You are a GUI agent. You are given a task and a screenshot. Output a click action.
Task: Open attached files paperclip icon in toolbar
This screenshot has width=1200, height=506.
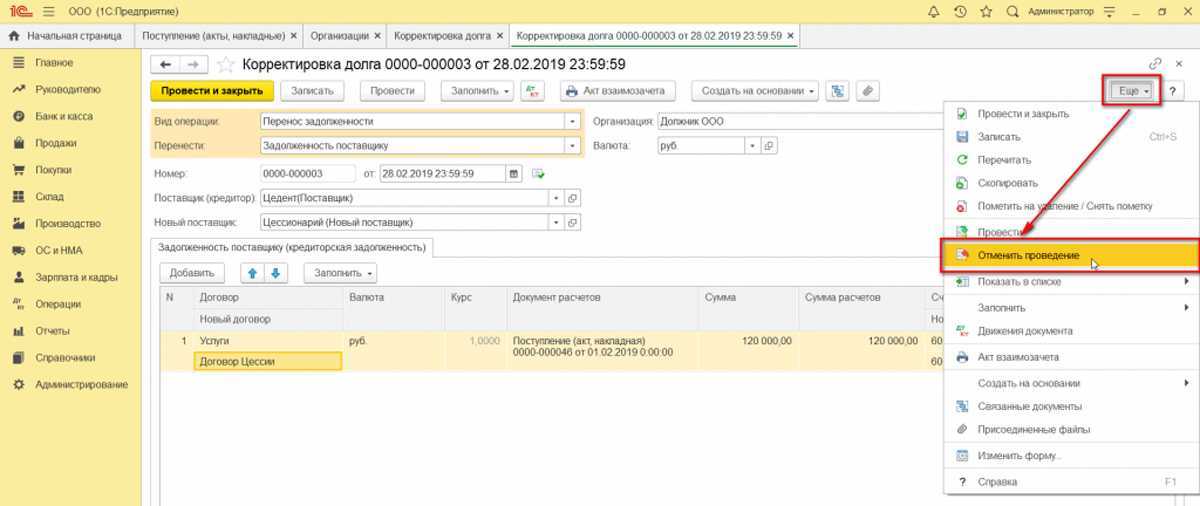(867, 90)
